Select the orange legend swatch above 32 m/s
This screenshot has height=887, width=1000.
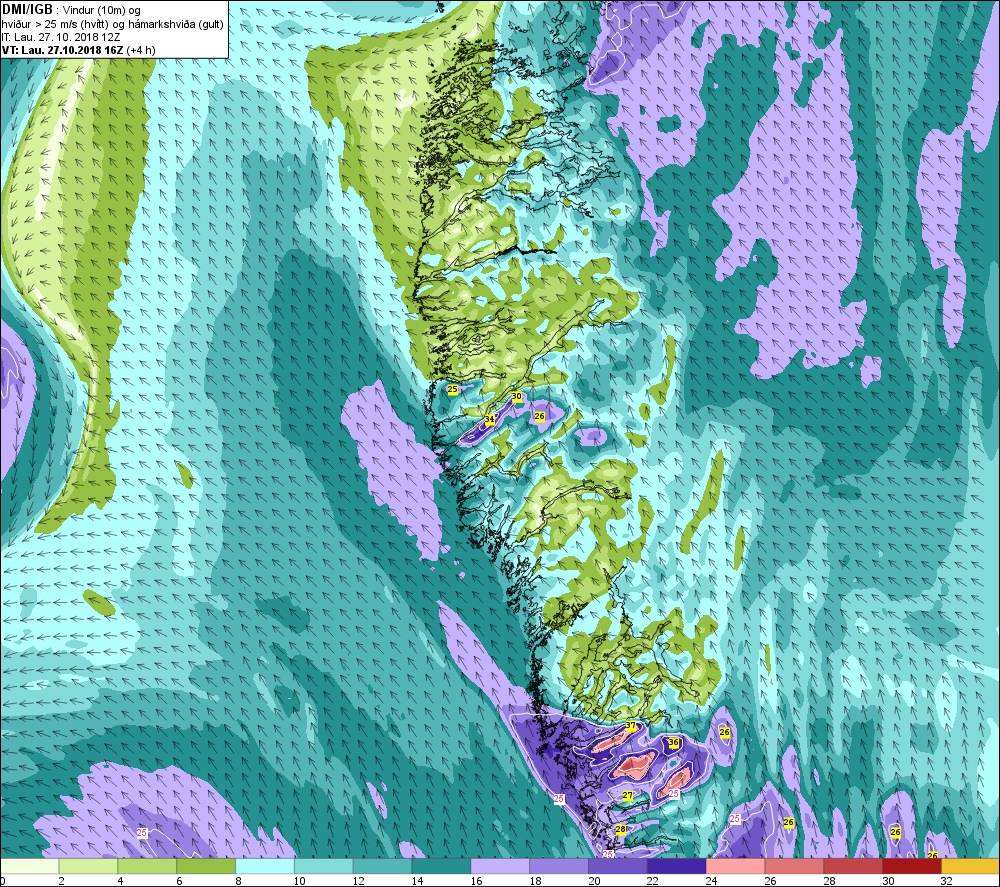coord(970,866)
